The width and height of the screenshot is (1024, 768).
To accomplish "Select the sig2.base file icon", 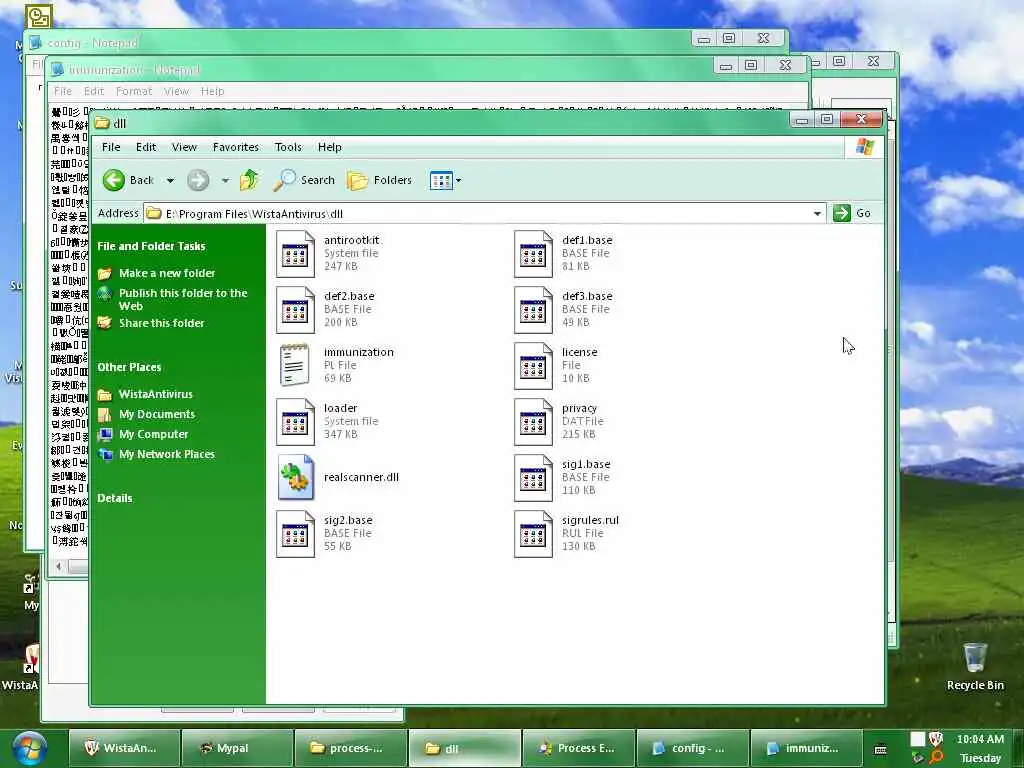I will click(x=295, y=534).
